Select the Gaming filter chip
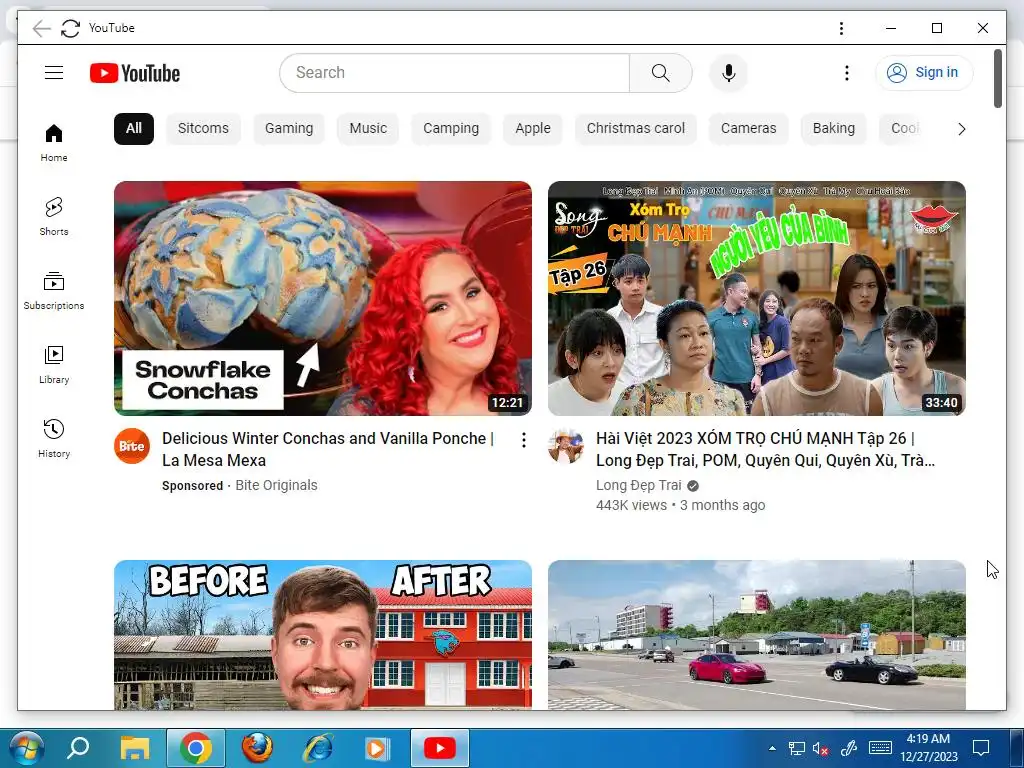Image resolution: width=1024 pixels, height=768 pixels. click(289, 129)
